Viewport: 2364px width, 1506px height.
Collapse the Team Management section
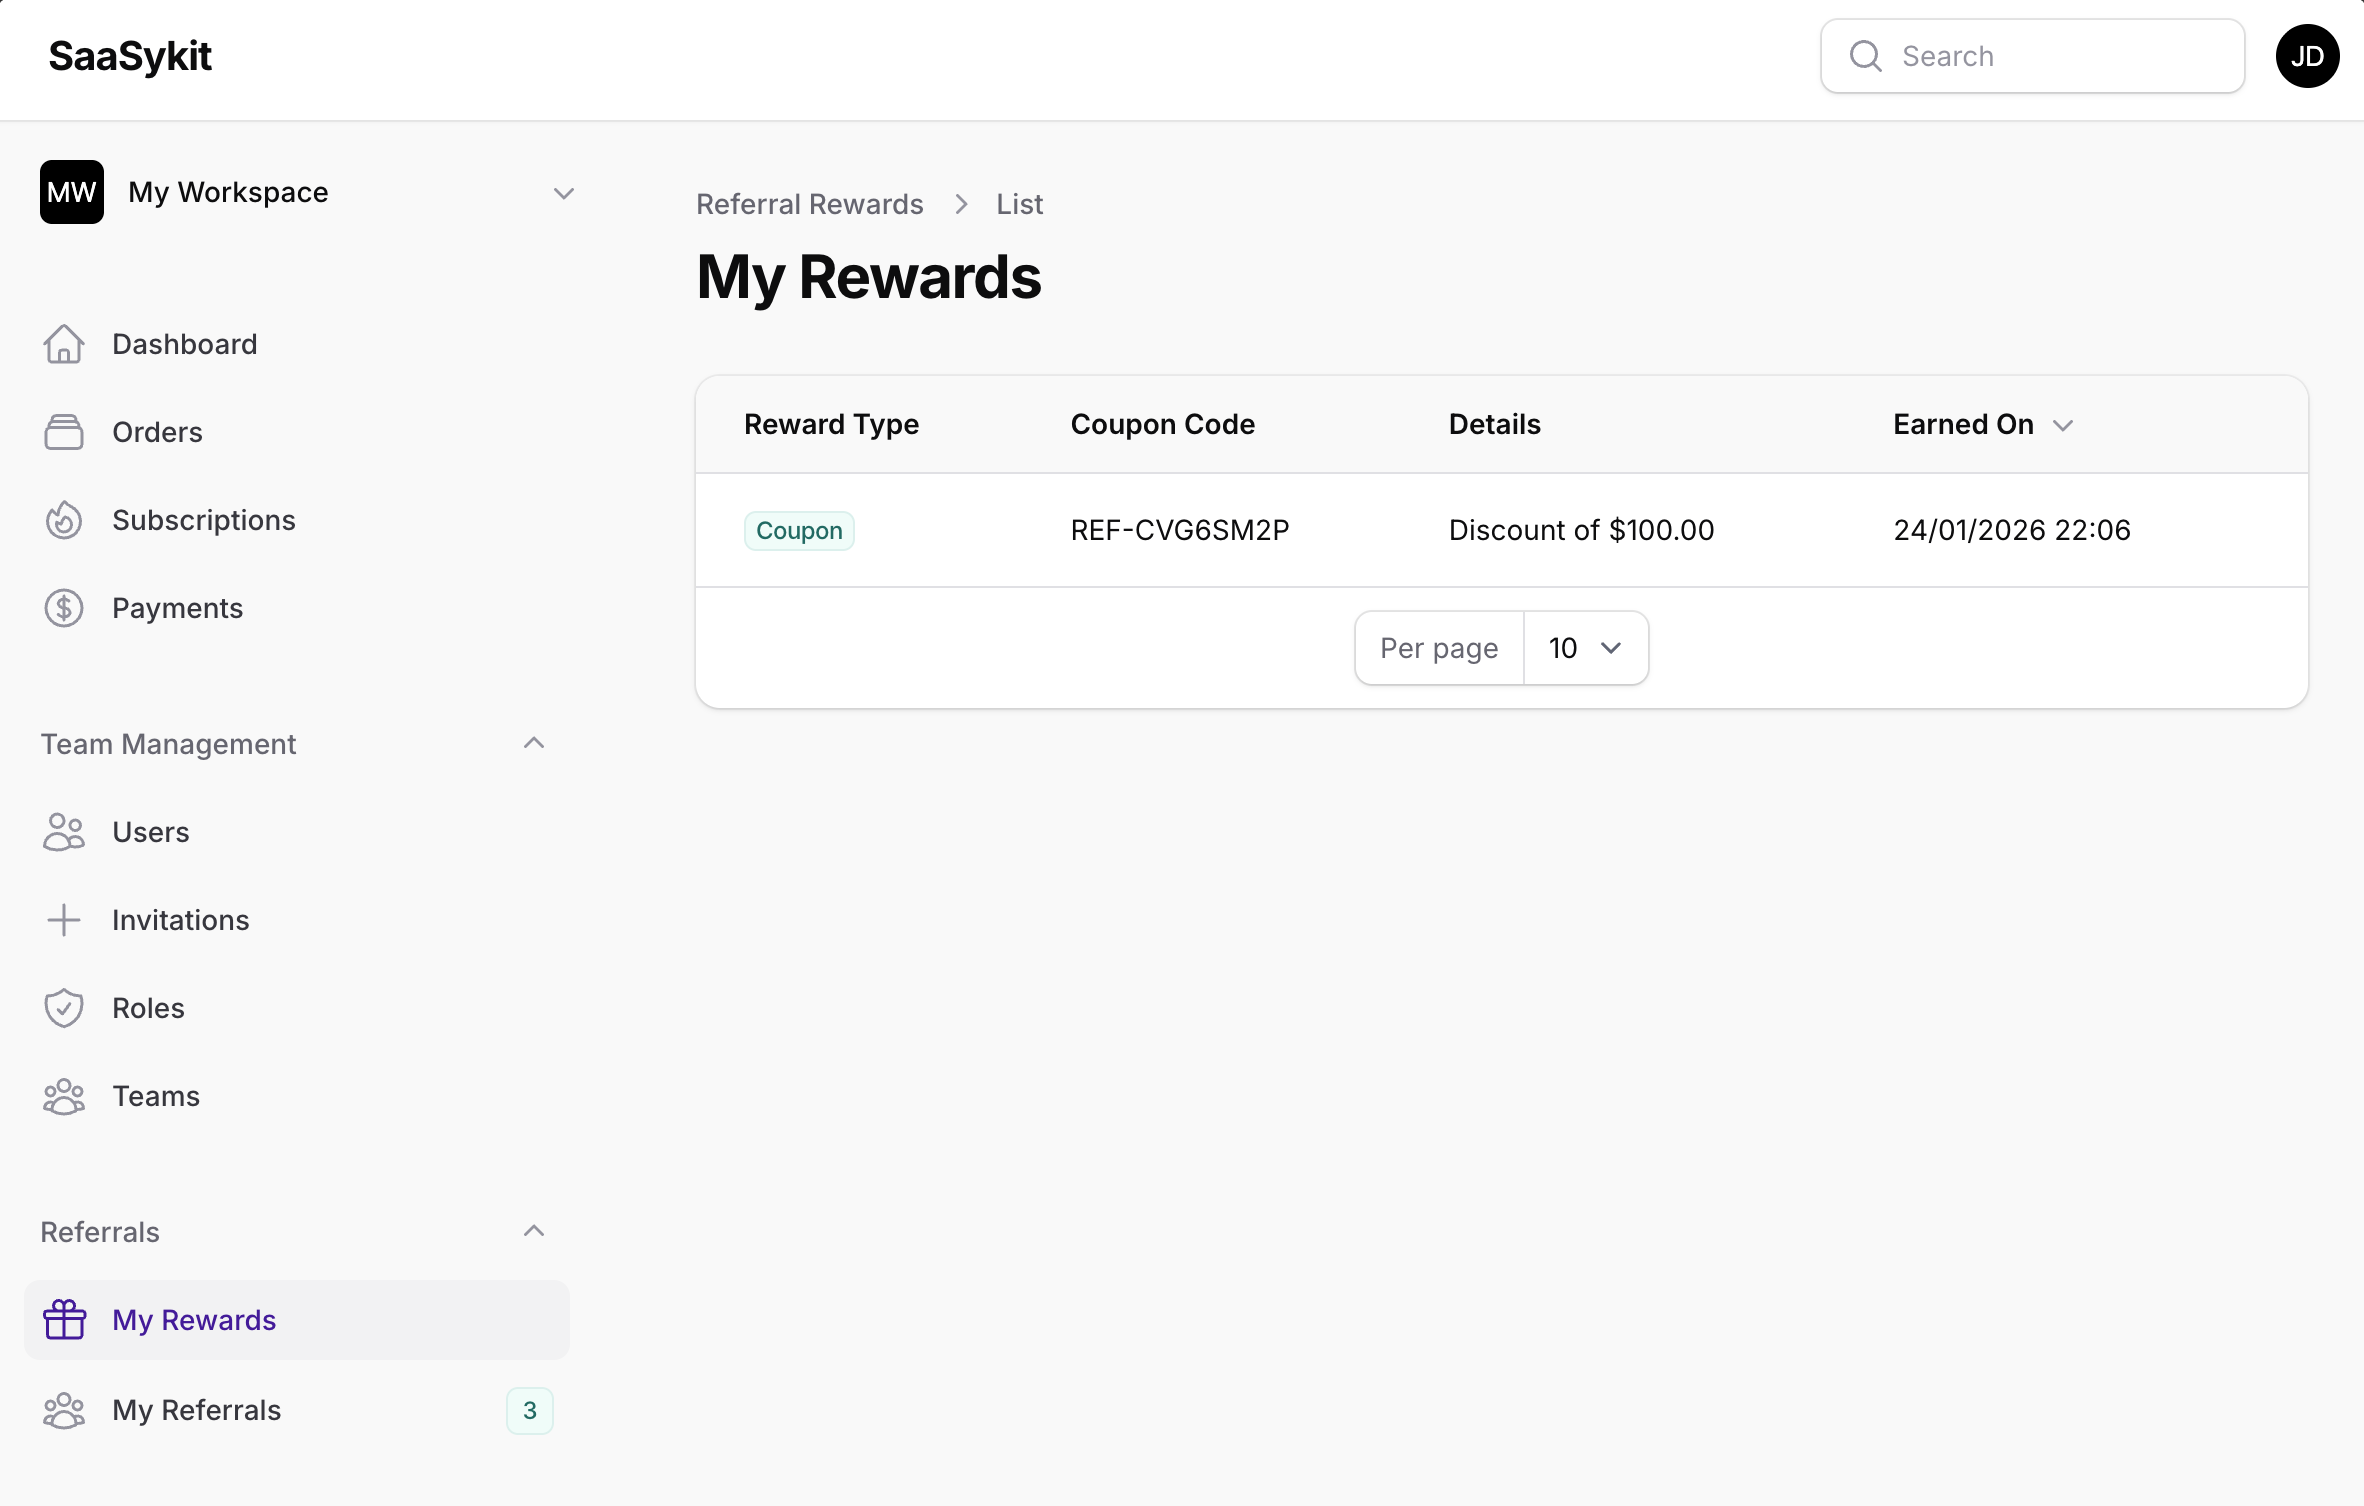coord(533,743)
